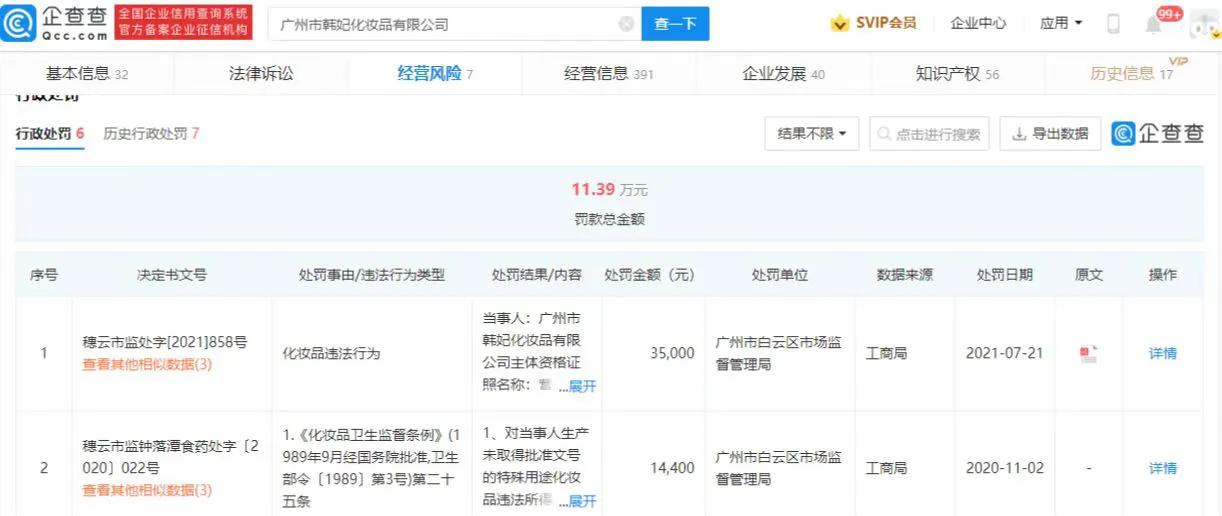Open the original document PDF icon for row 1
The height and width of the screenshot is (516, 1222).
coord(1088,353)
